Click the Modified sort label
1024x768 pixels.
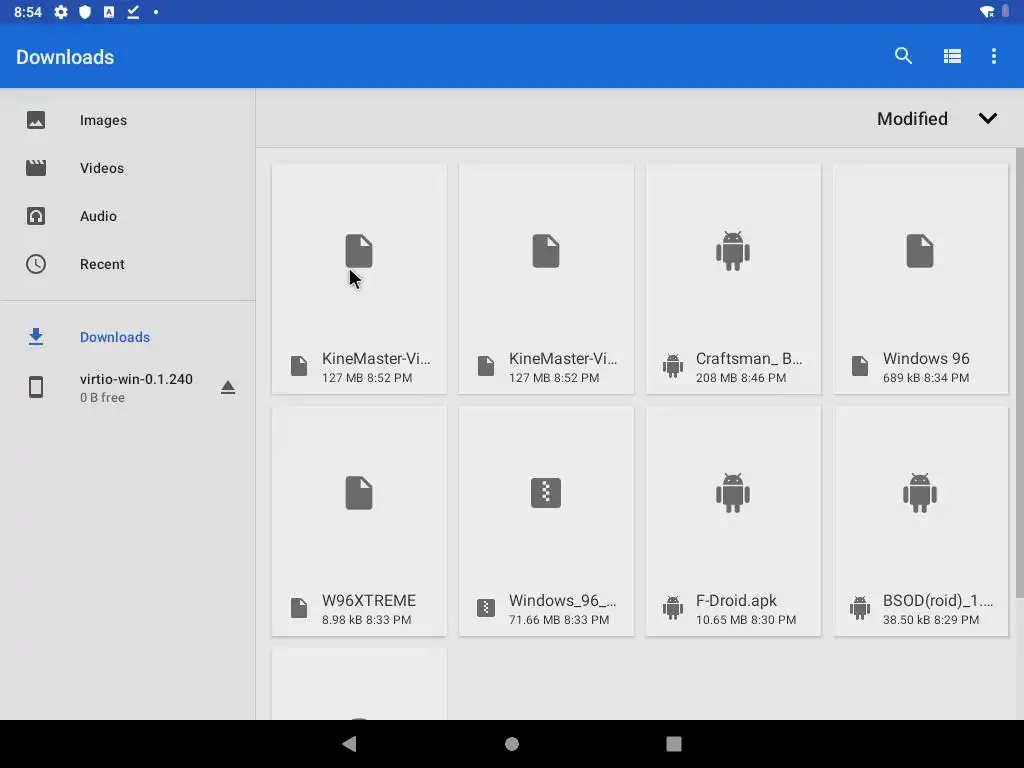click(x=912, y=119)
